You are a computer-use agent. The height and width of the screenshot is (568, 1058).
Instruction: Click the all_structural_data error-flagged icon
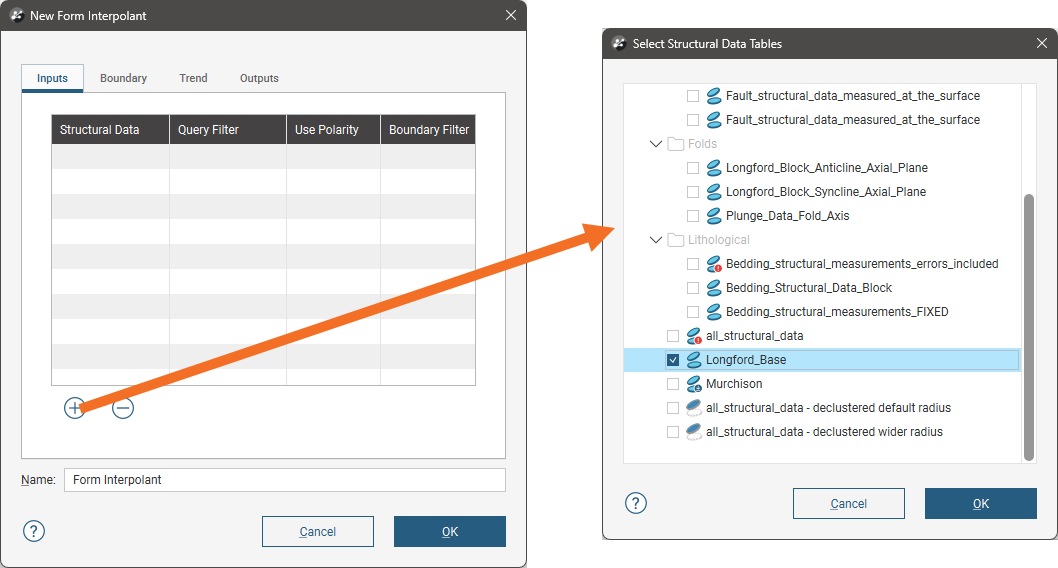pyautogui.click(x=694, y=336)
